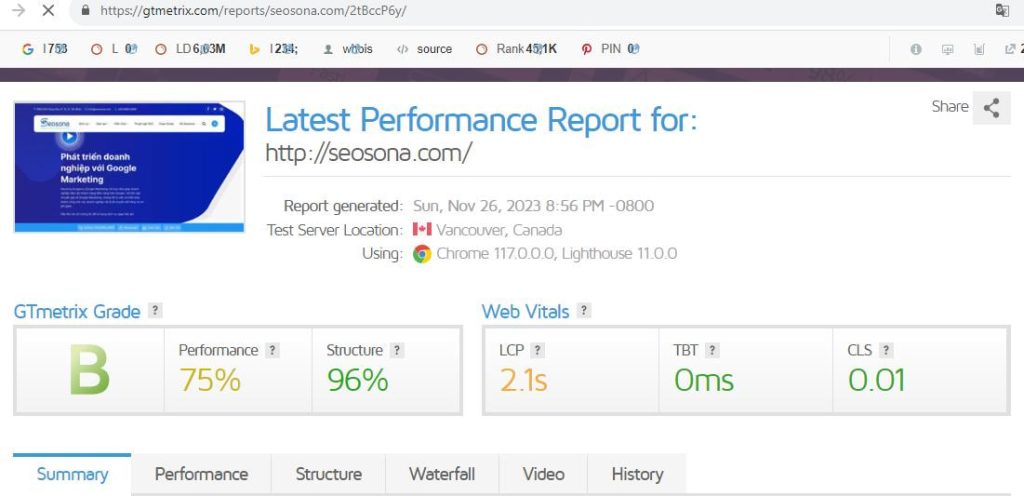Click the seosona site screenshot thumbnail

129,167
